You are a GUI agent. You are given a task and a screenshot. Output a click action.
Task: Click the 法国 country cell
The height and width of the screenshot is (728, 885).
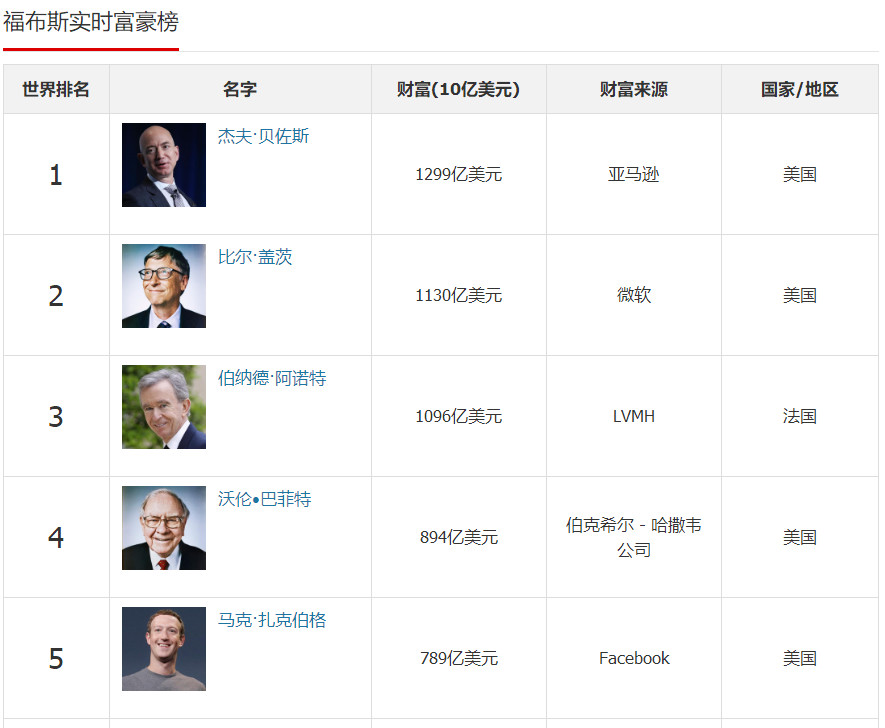799,416
